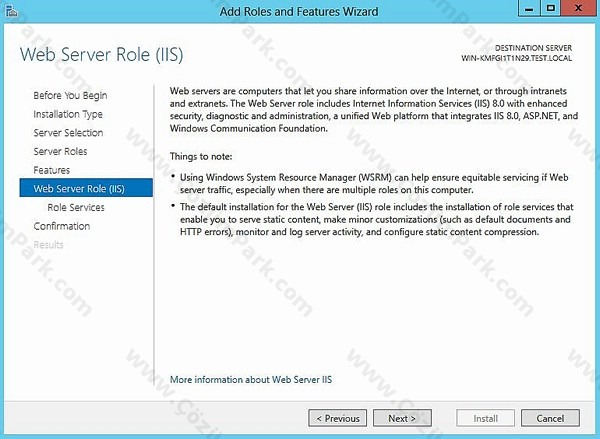Click the Web Server Role (IIS) page heading
Screen dimensions: 600x439
[x=101, y=54]
